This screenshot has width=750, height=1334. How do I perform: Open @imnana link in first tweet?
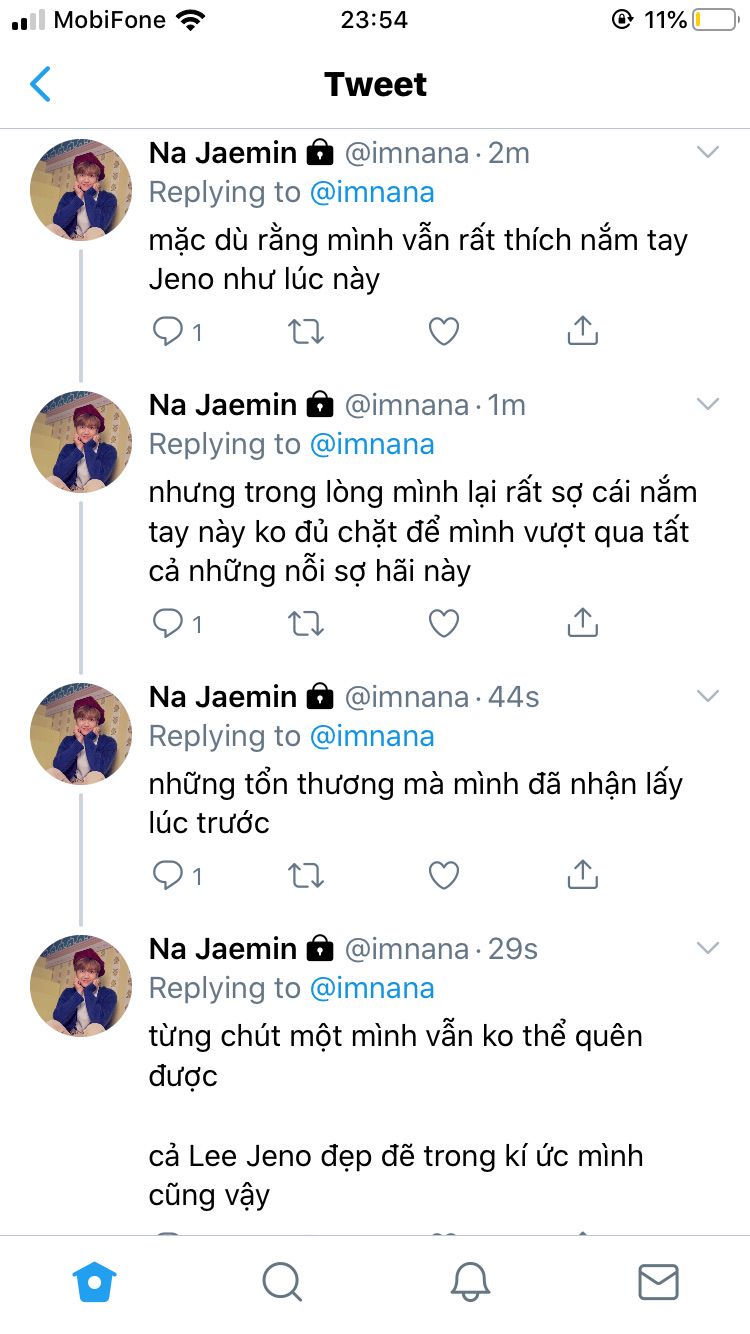pos(372,192)
